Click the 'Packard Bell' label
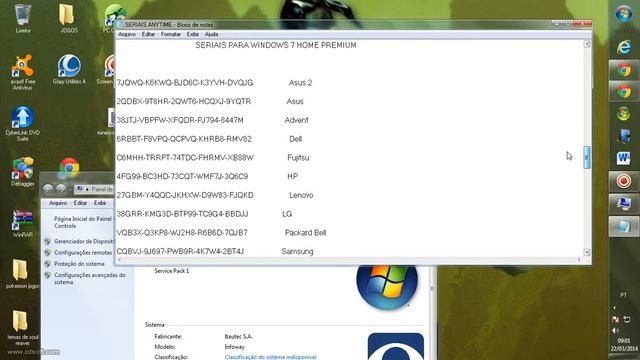Image resolution: width=640 pixels, height=360 pixels. (305, 233)
